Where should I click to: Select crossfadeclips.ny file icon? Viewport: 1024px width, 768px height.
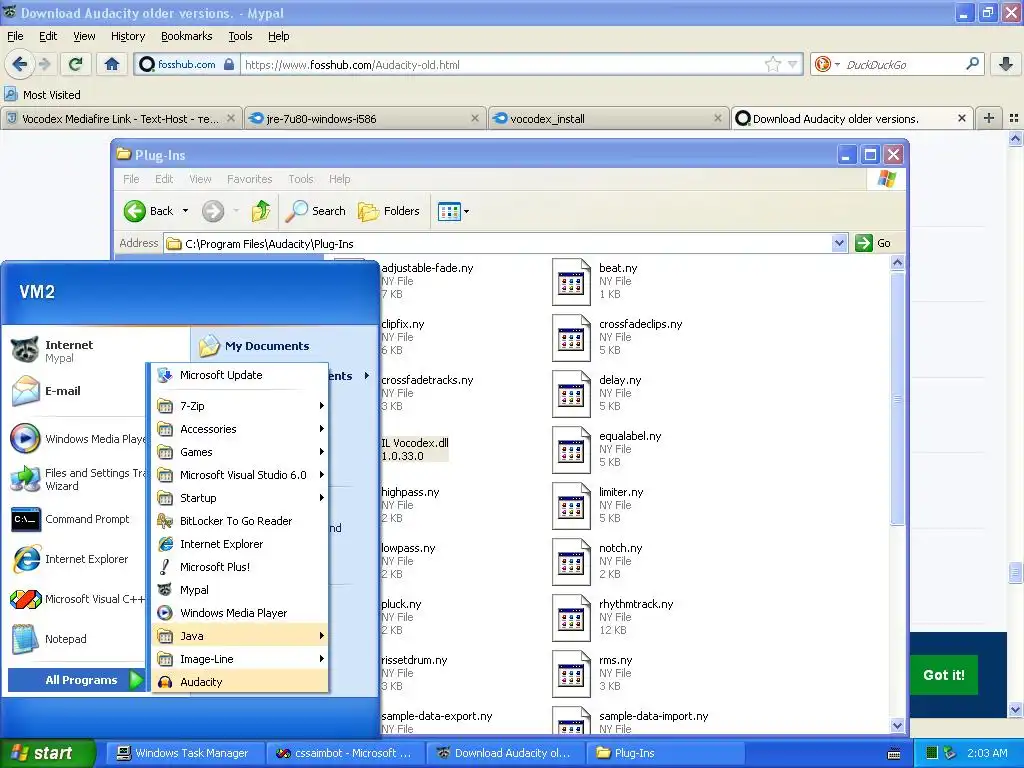571,338
